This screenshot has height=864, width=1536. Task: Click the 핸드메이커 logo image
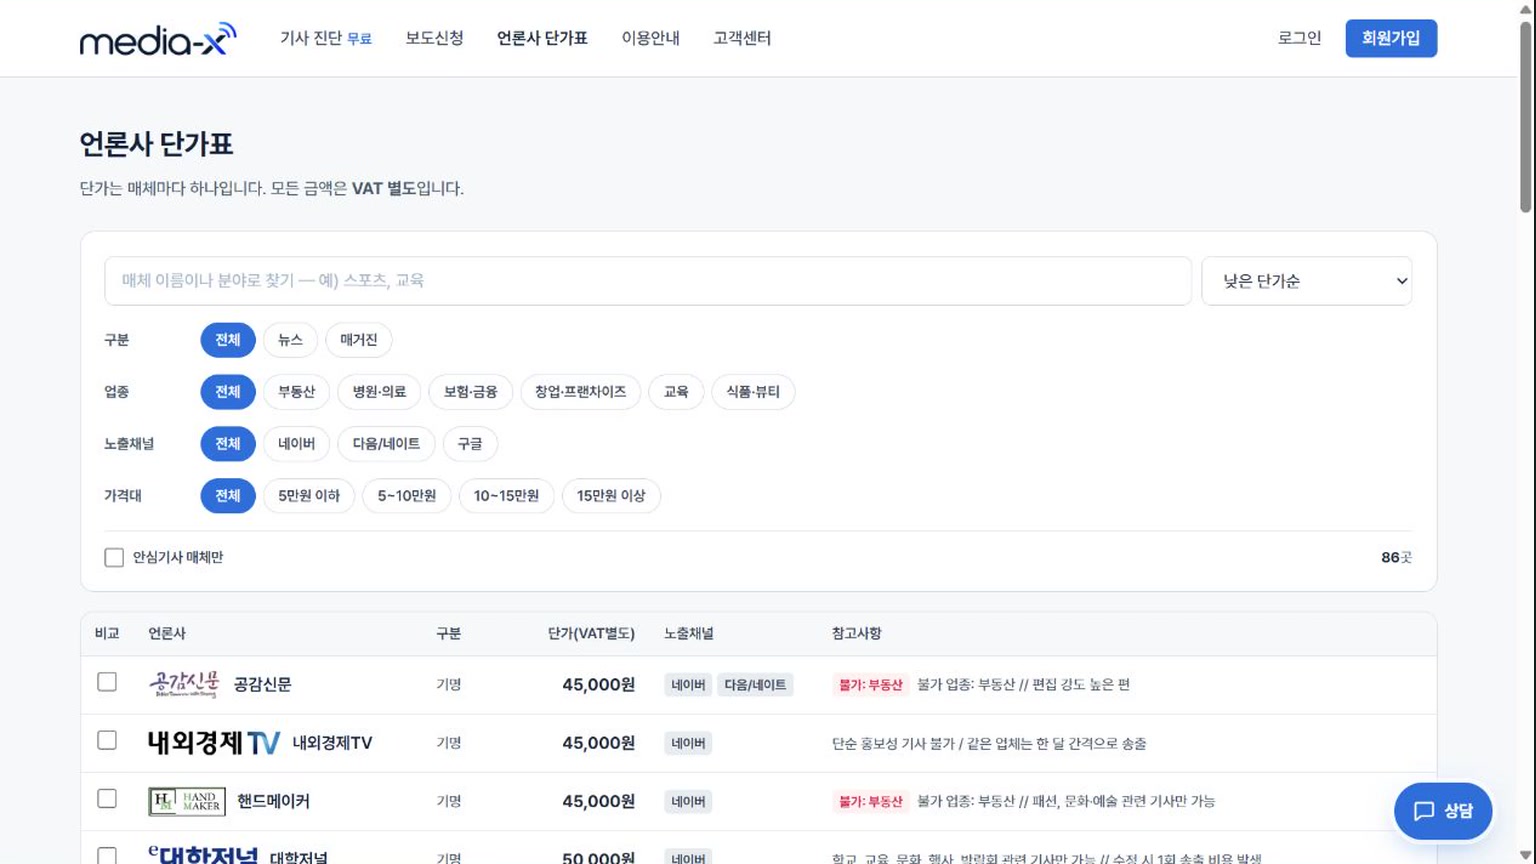coord(187,801)
